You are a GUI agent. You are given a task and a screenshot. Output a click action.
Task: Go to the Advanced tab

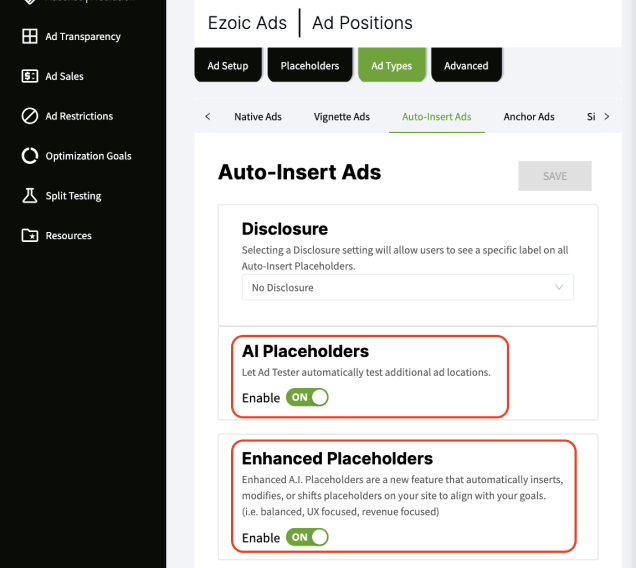466,66
